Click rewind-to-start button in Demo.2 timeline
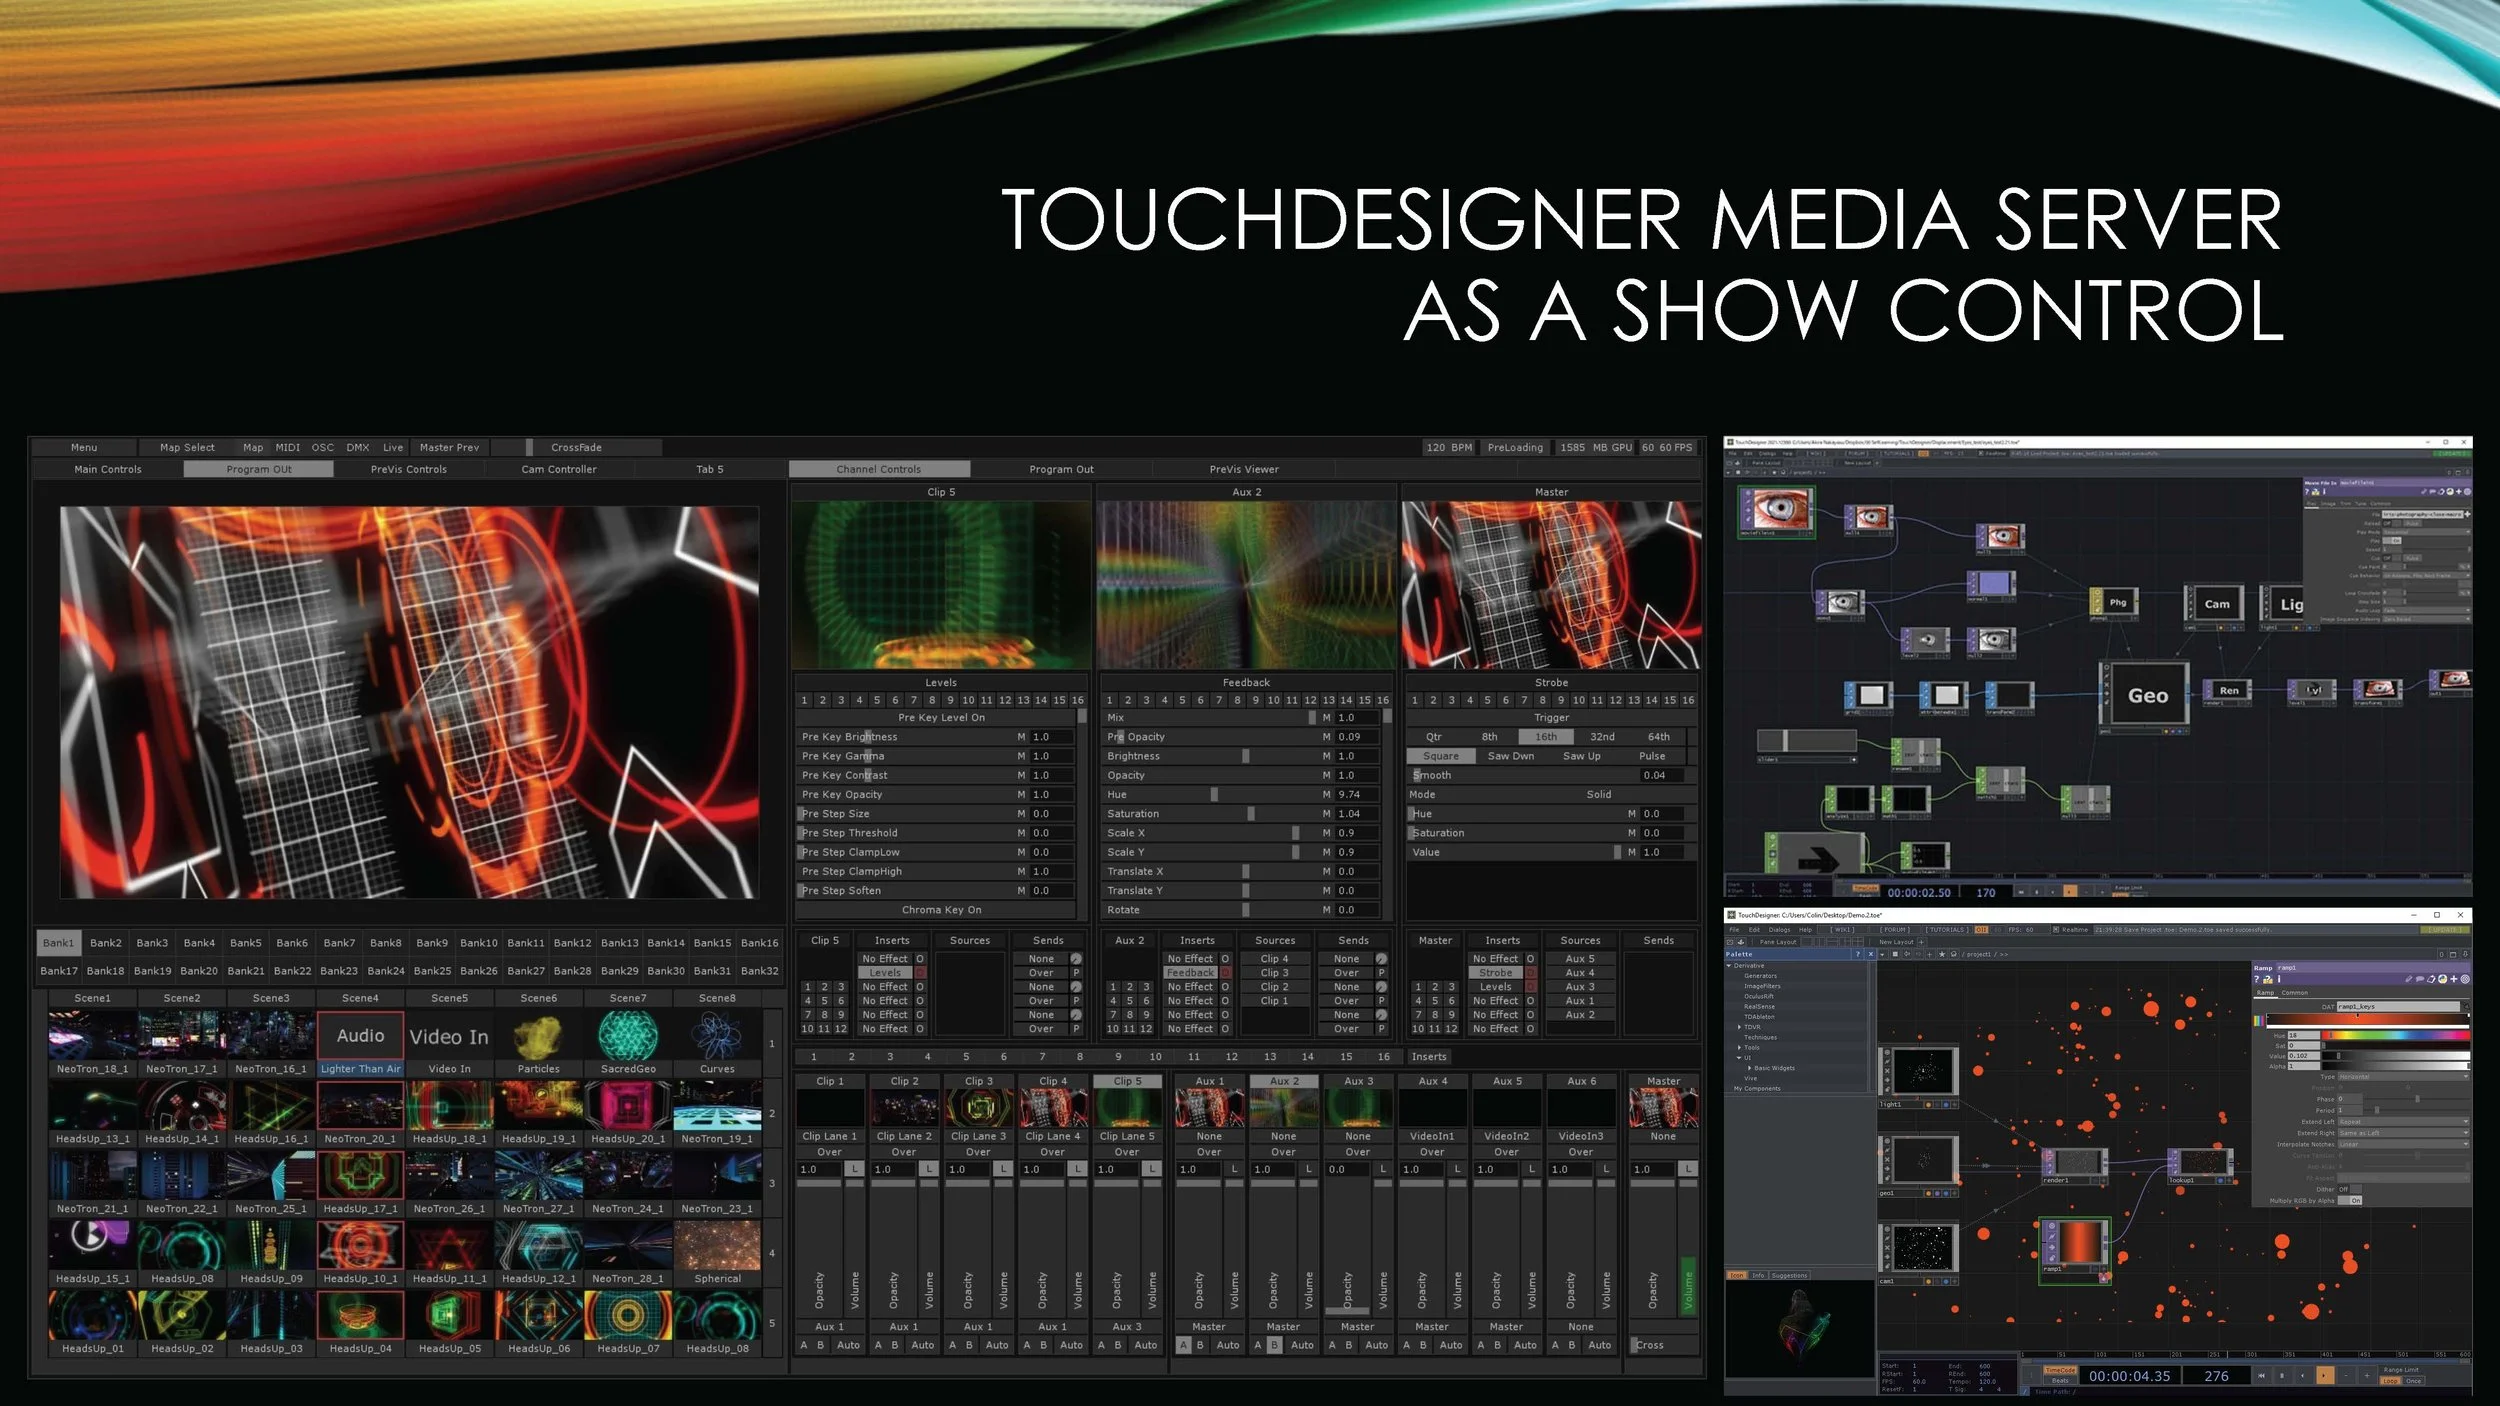The width and height of the screenshot is (2500, 1406). 2261,1376
